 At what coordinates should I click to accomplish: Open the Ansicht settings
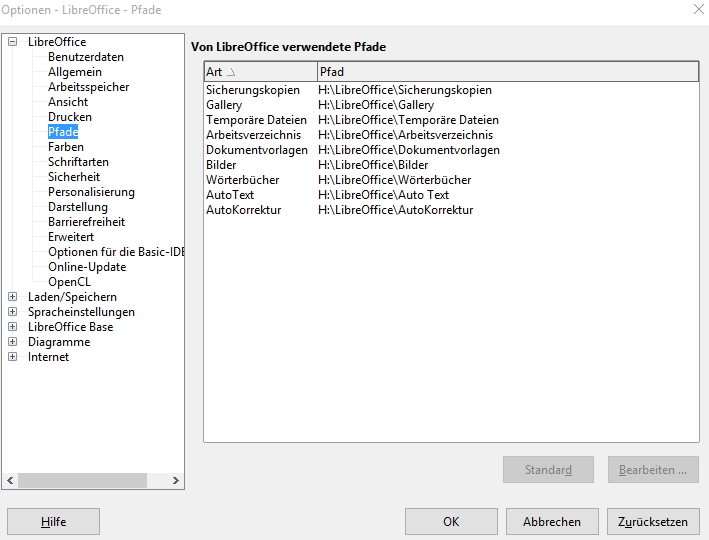click(x=68, y=102)
